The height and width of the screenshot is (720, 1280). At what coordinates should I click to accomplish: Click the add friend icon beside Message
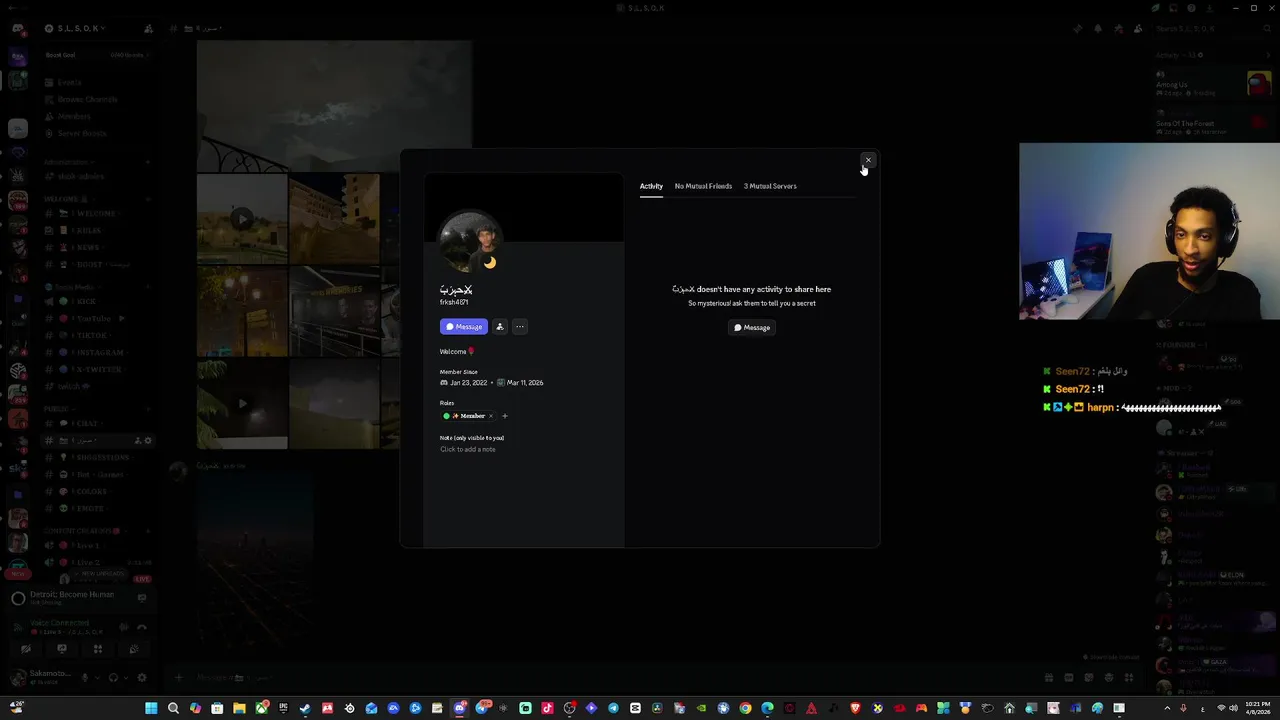click(500, 327)
